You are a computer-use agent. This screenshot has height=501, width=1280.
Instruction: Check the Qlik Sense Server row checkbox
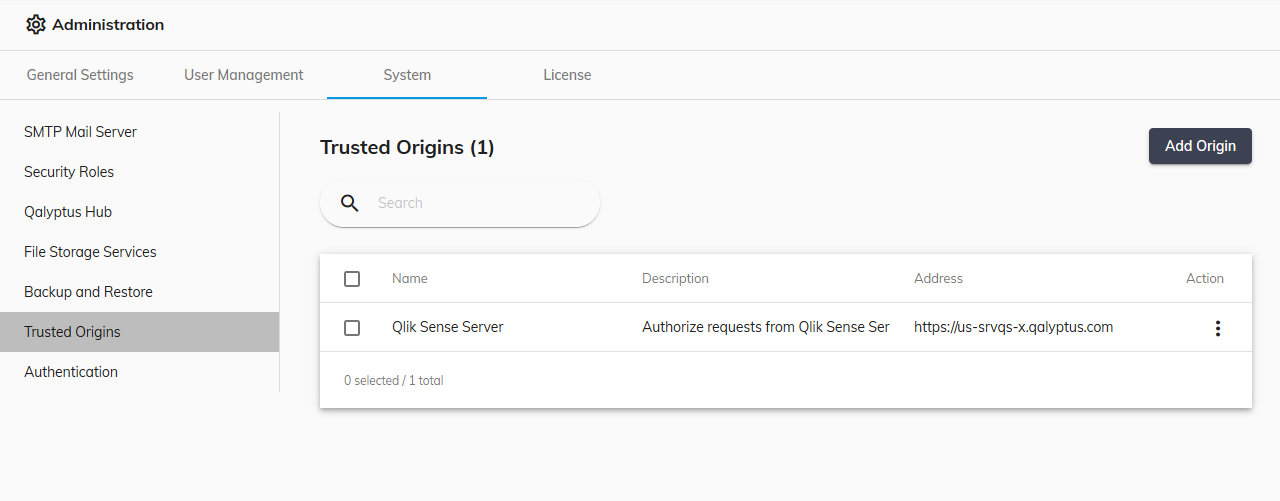tap(352, 328)
